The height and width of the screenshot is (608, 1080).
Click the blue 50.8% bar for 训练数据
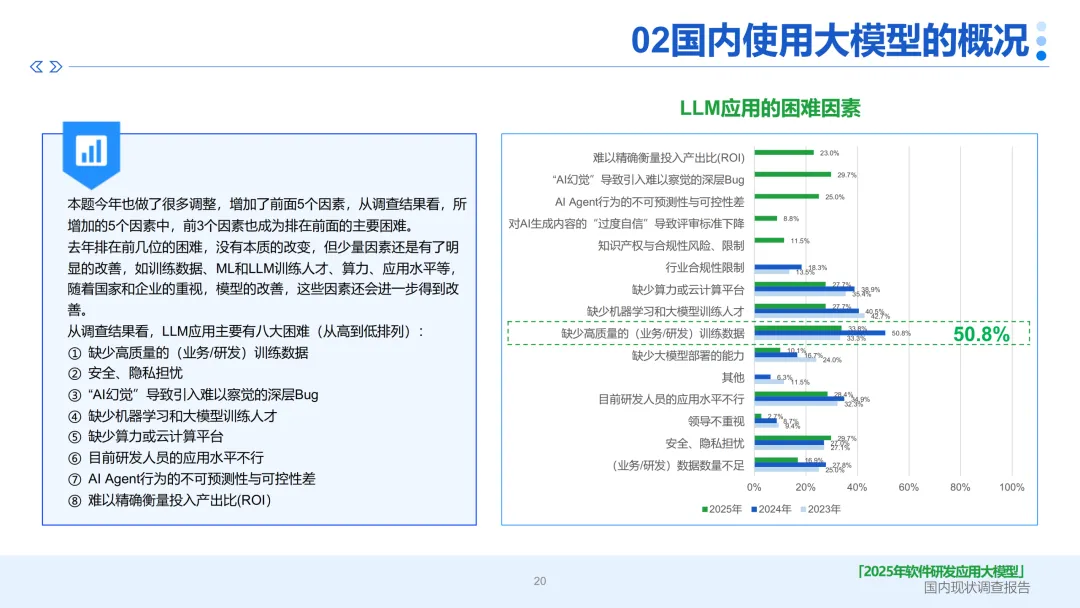click(x=820, y=333)
